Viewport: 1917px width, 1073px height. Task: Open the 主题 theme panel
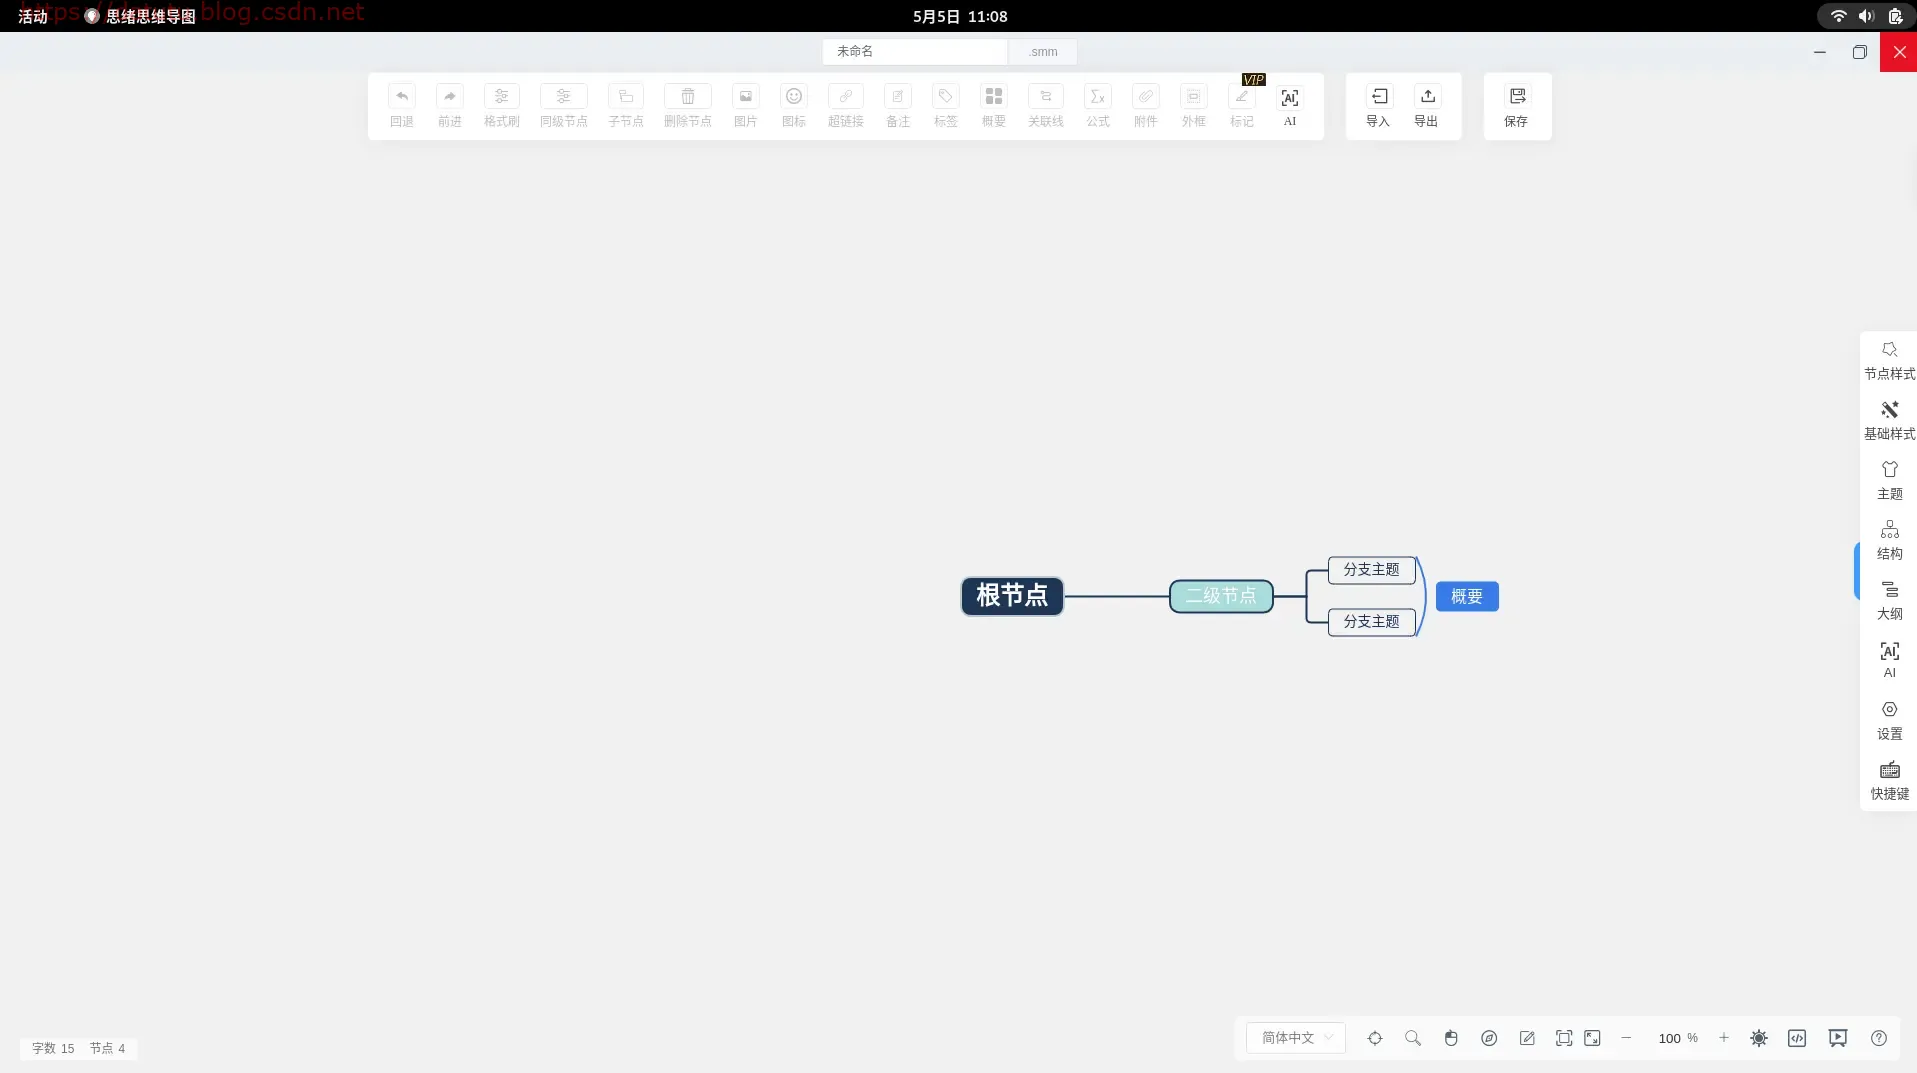pyautogui.click(x=1889, y=481)
